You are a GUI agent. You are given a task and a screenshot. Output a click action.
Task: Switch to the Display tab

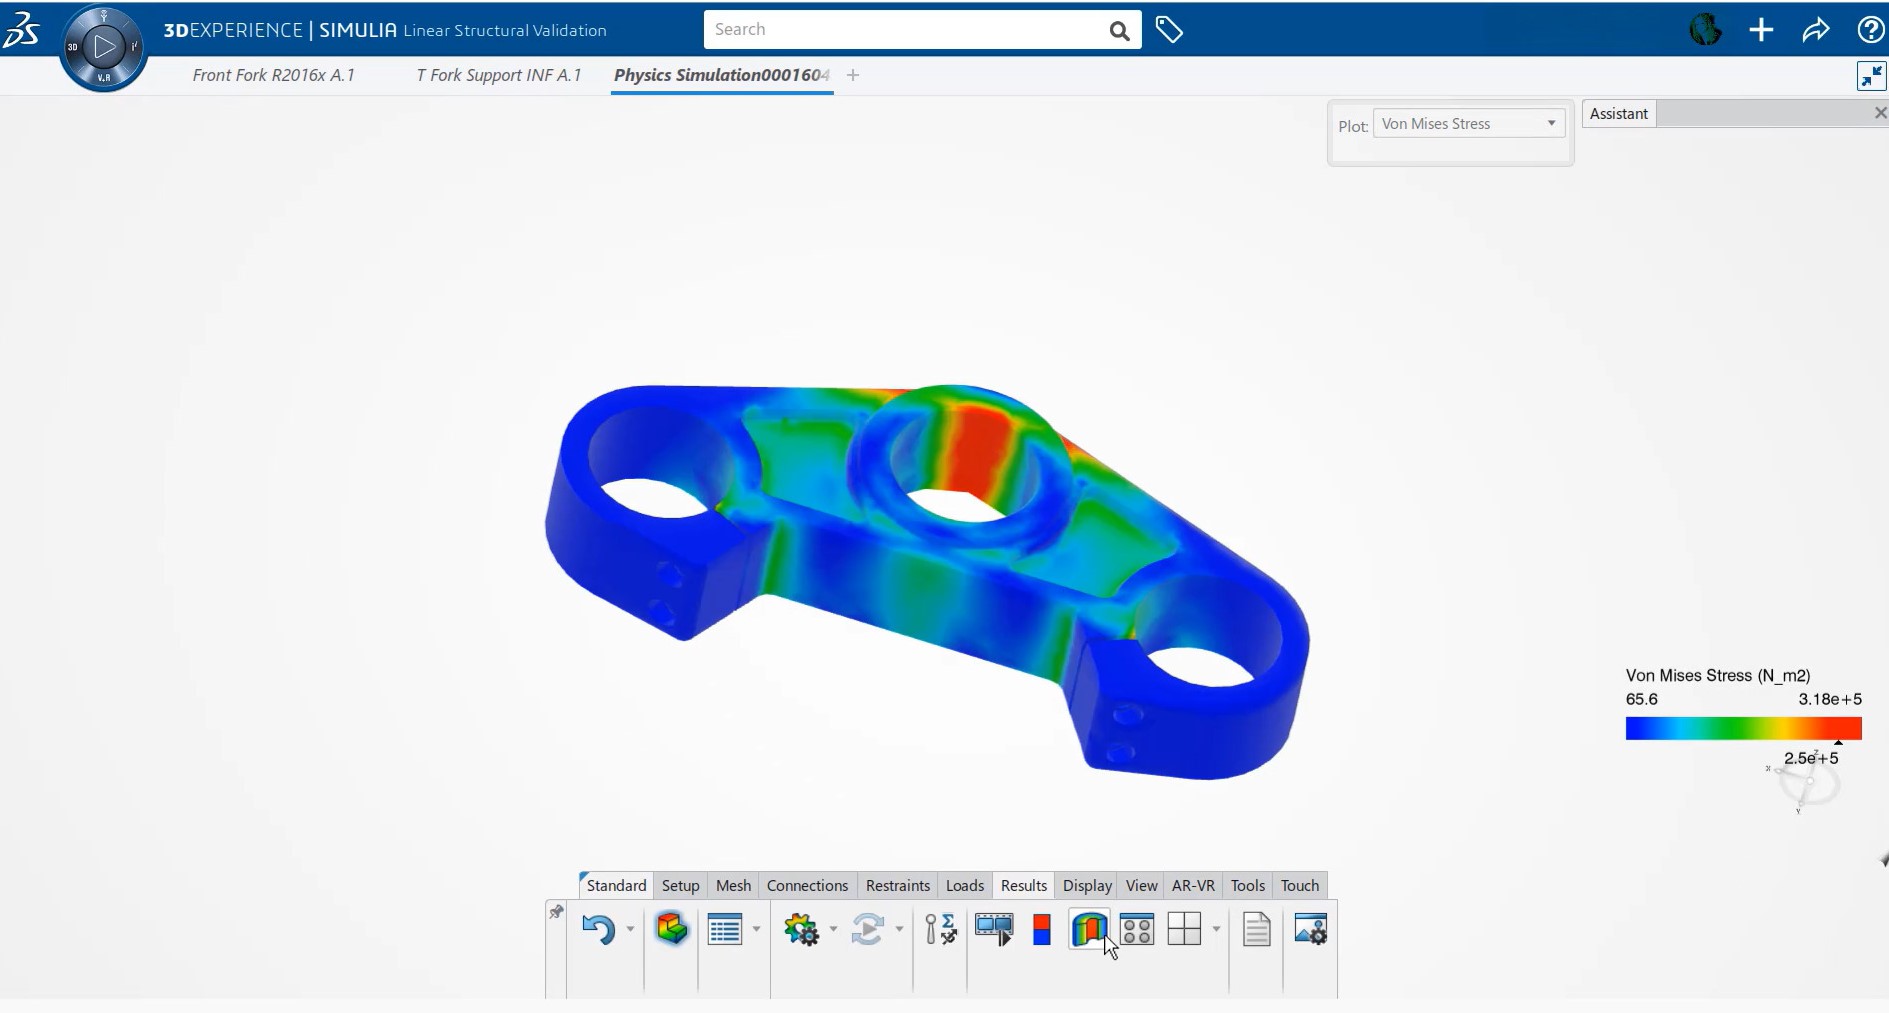click(x=1087, y=885)
